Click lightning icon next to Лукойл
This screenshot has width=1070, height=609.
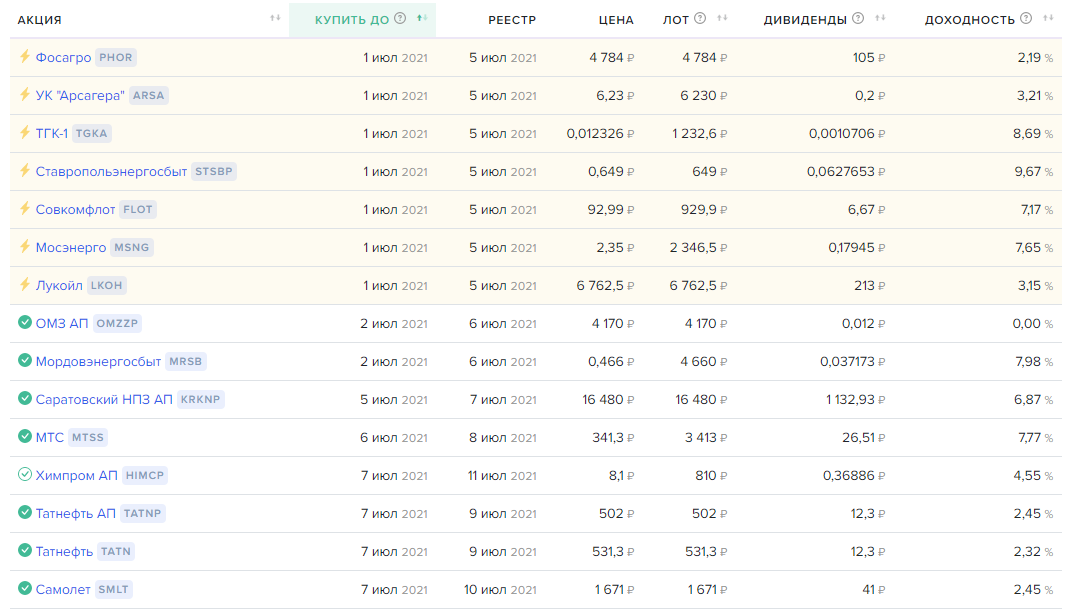coord(25,285)
